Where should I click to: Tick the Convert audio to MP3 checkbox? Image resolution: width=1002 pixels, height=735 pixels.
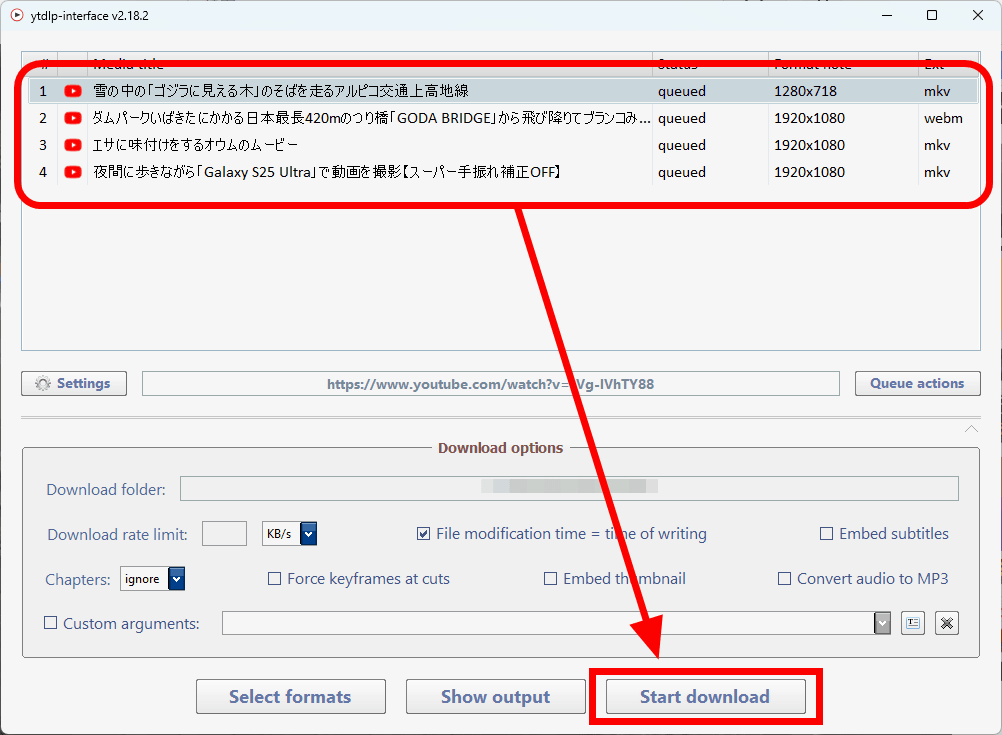tap(785, 579)
